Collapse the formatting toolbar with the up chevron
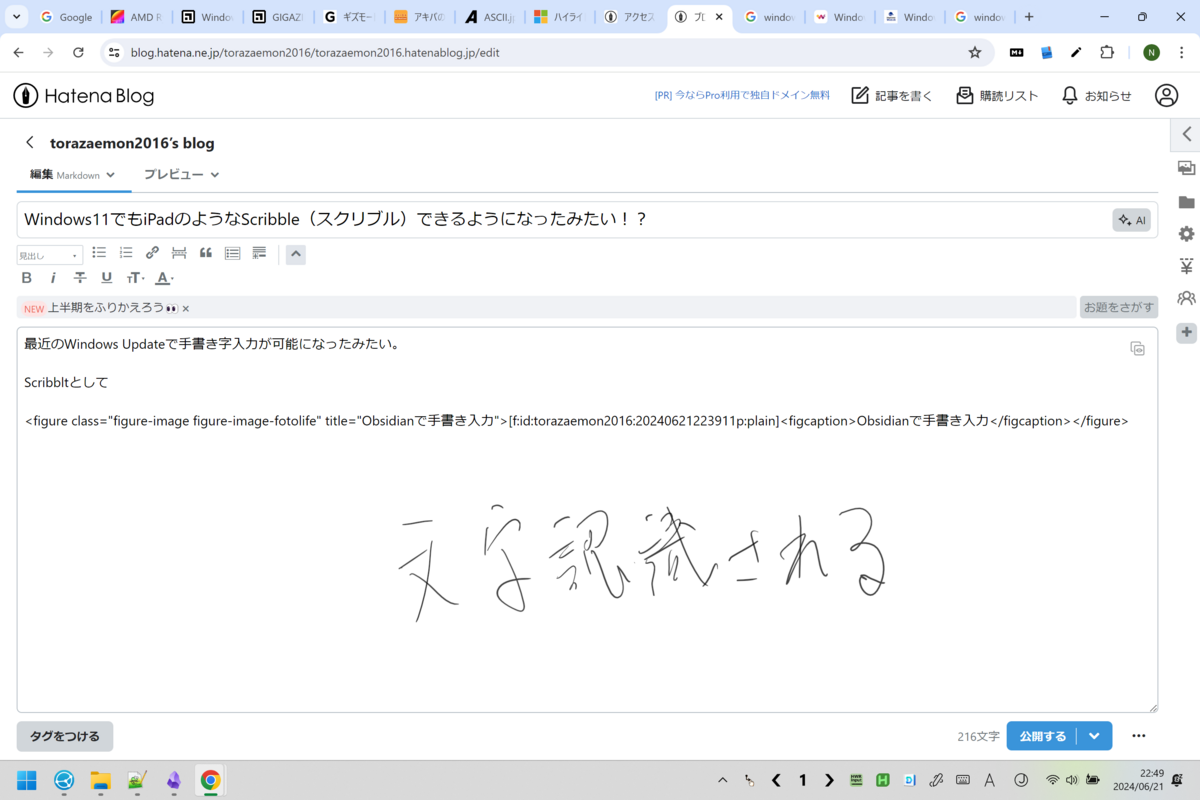 tap(295, 254)
